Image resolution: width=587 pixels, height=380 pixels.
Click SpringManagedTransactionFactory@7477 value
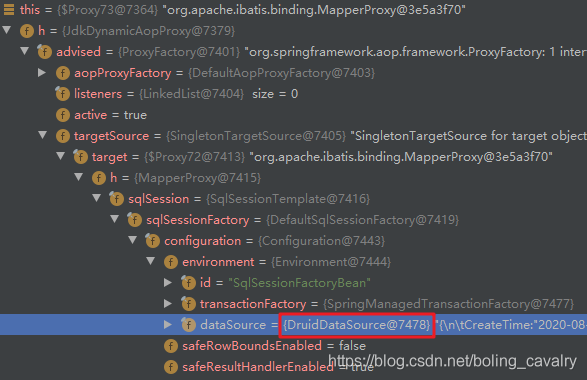coord(448,304)
